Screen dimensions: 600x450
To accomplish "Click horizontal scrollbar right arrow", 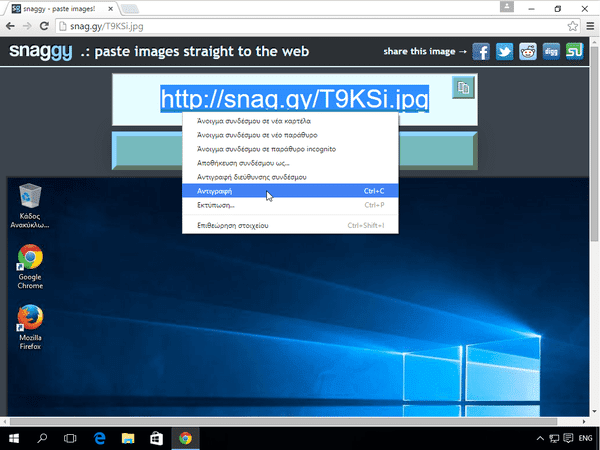I will [x=584, y=421].
